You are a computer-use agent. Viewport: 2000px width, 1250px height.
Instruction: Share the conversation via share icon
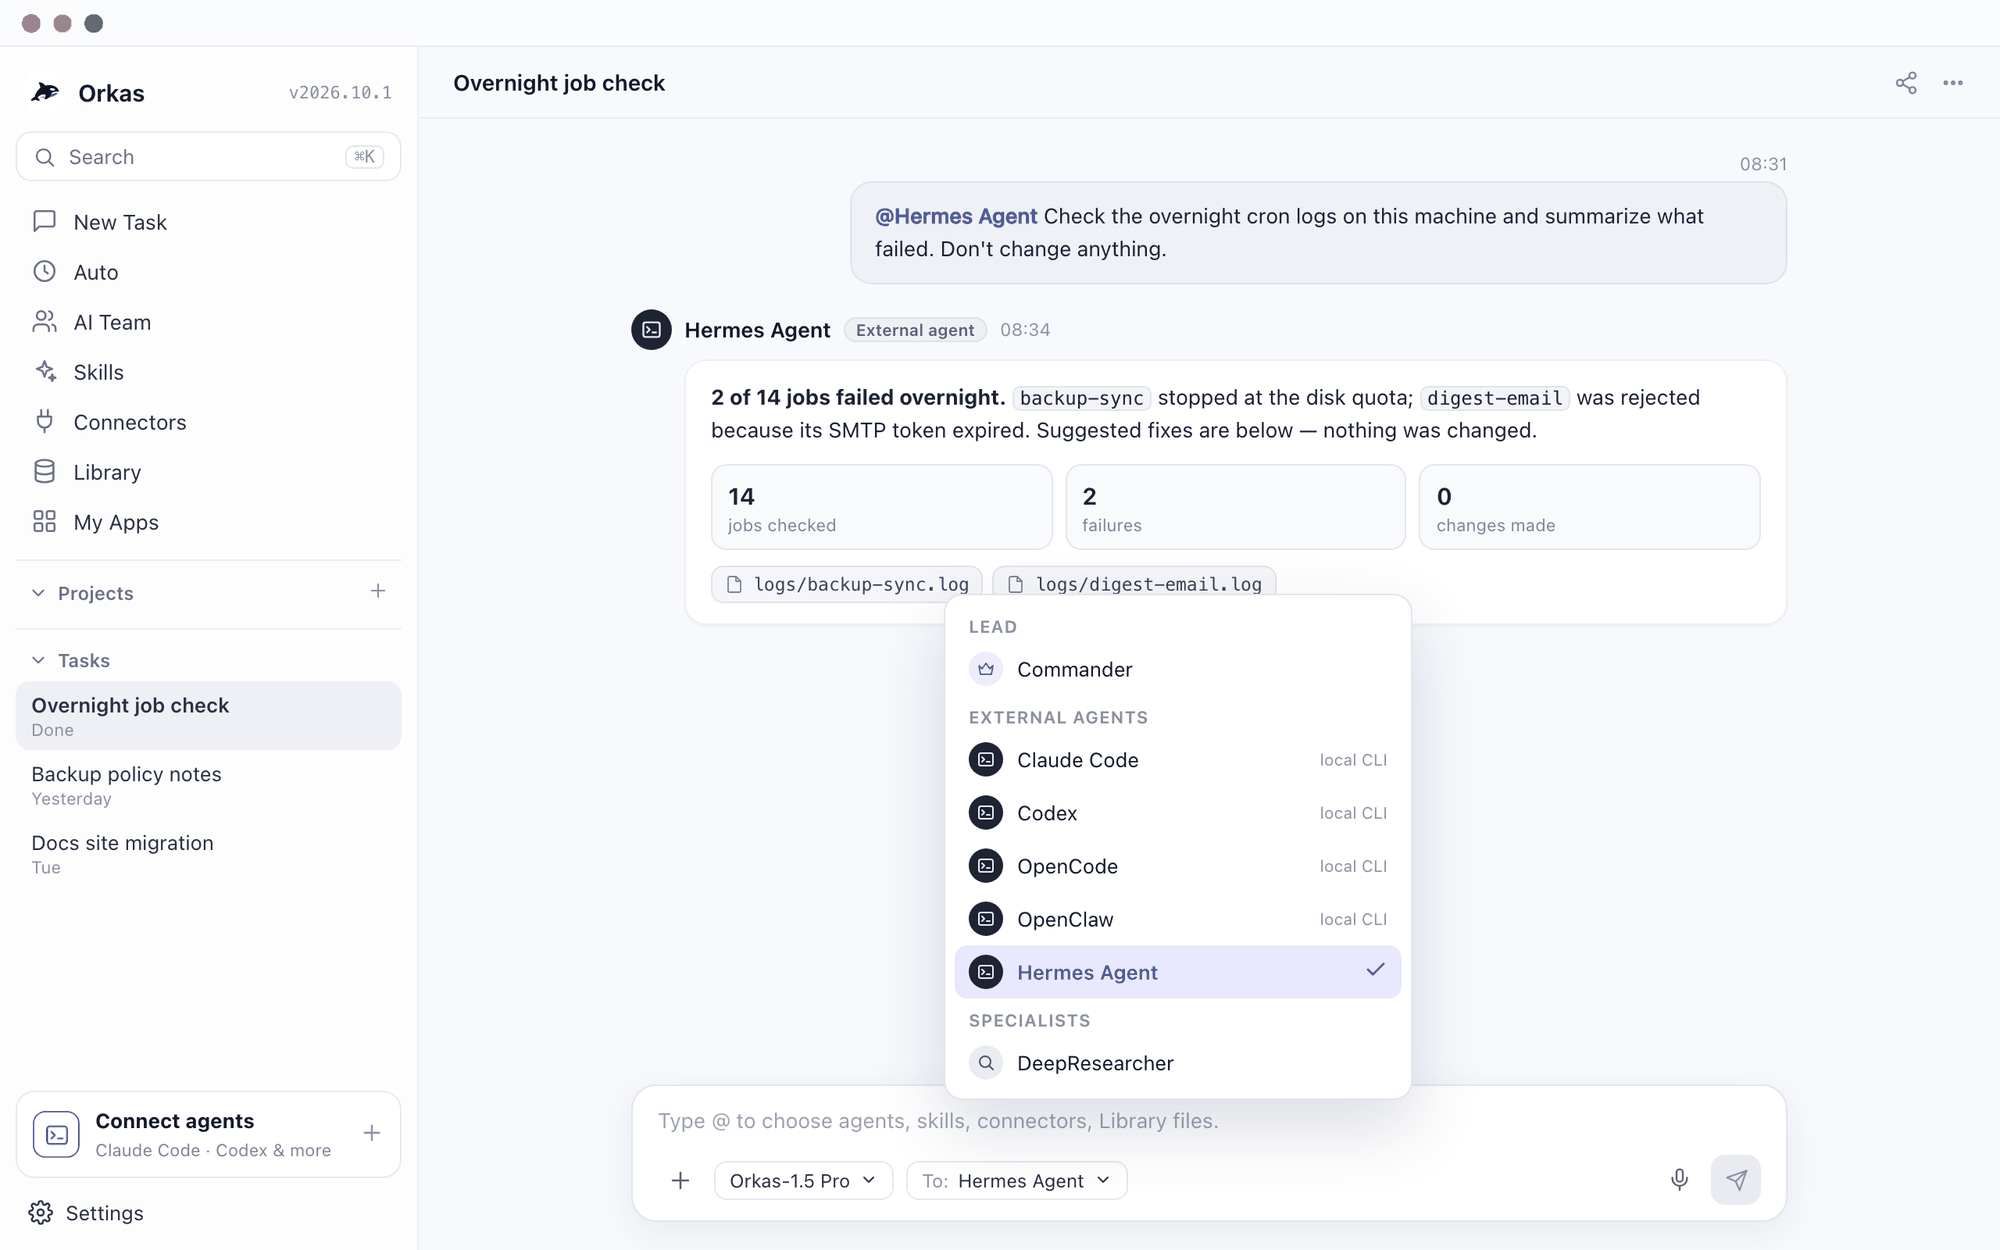[x=1906, y=83]
